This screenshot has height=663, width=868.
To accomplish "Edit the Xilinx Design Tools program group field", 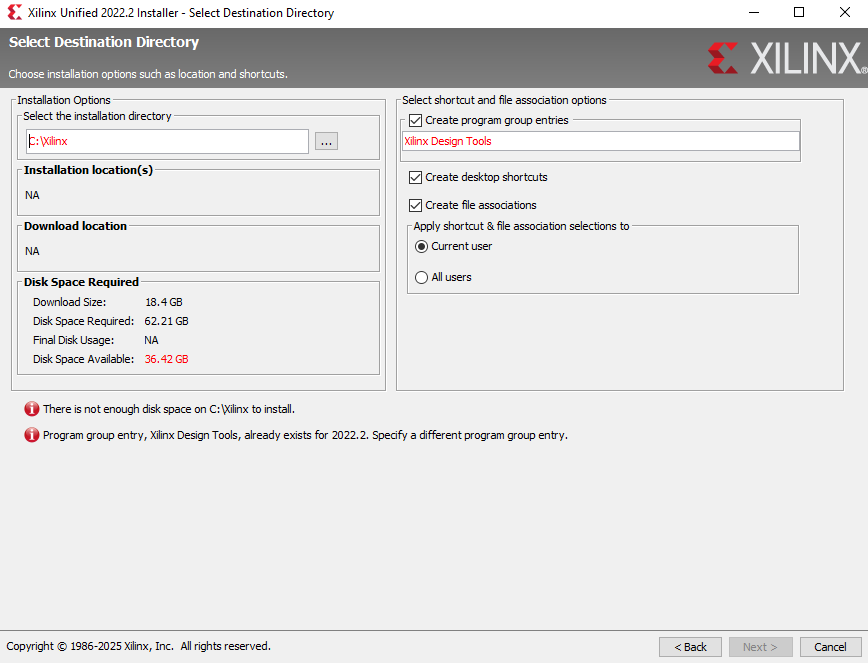I will point(601,141).
